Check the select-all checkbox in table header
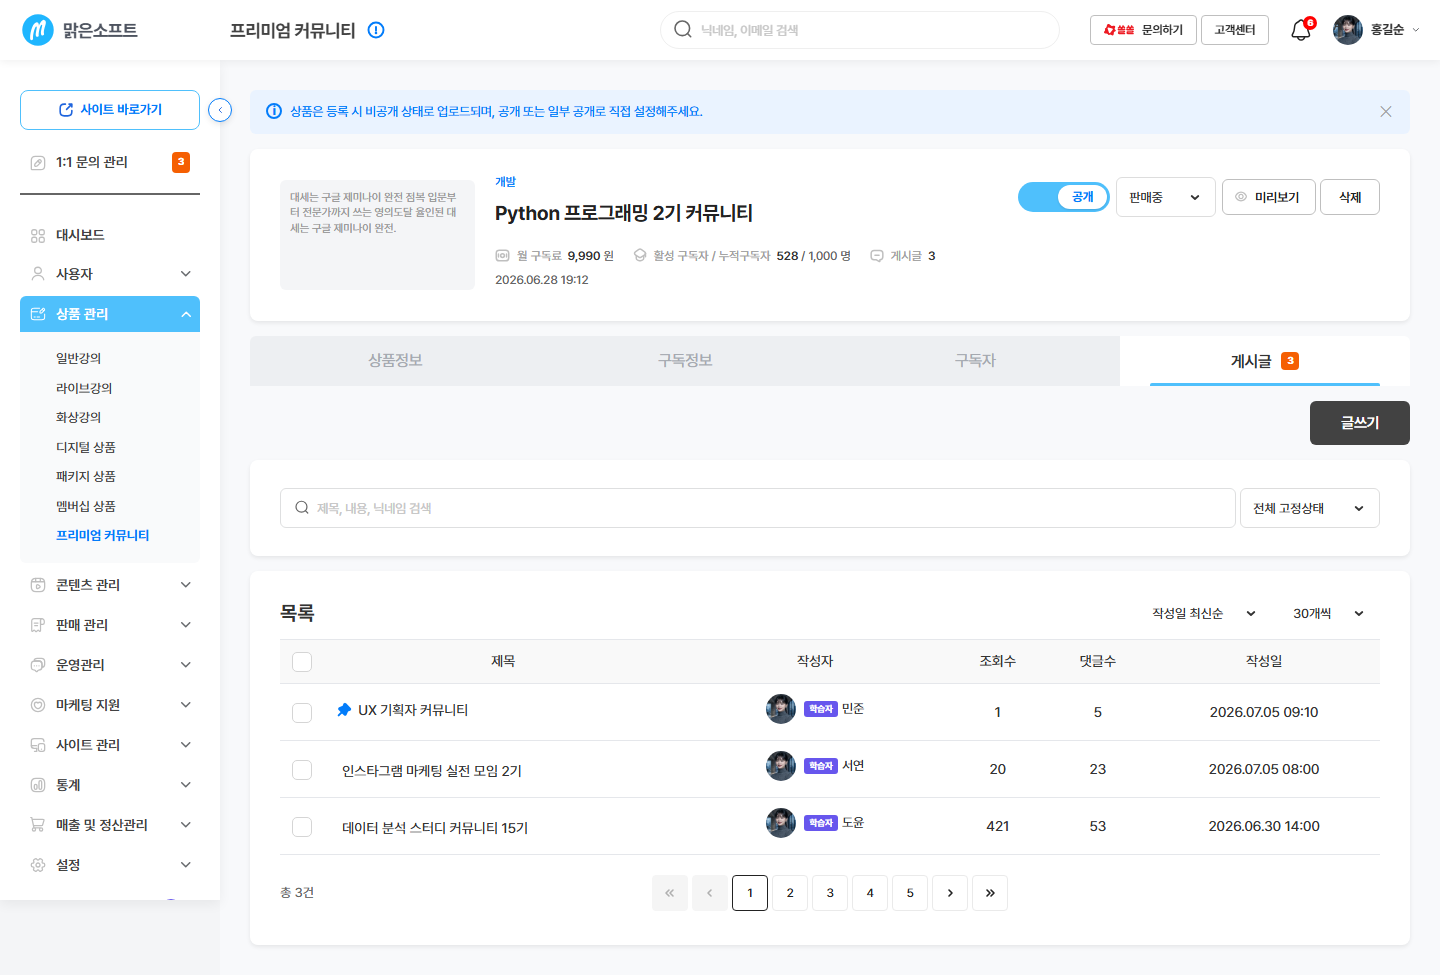The image size is (1440, 975). point(302,662)
